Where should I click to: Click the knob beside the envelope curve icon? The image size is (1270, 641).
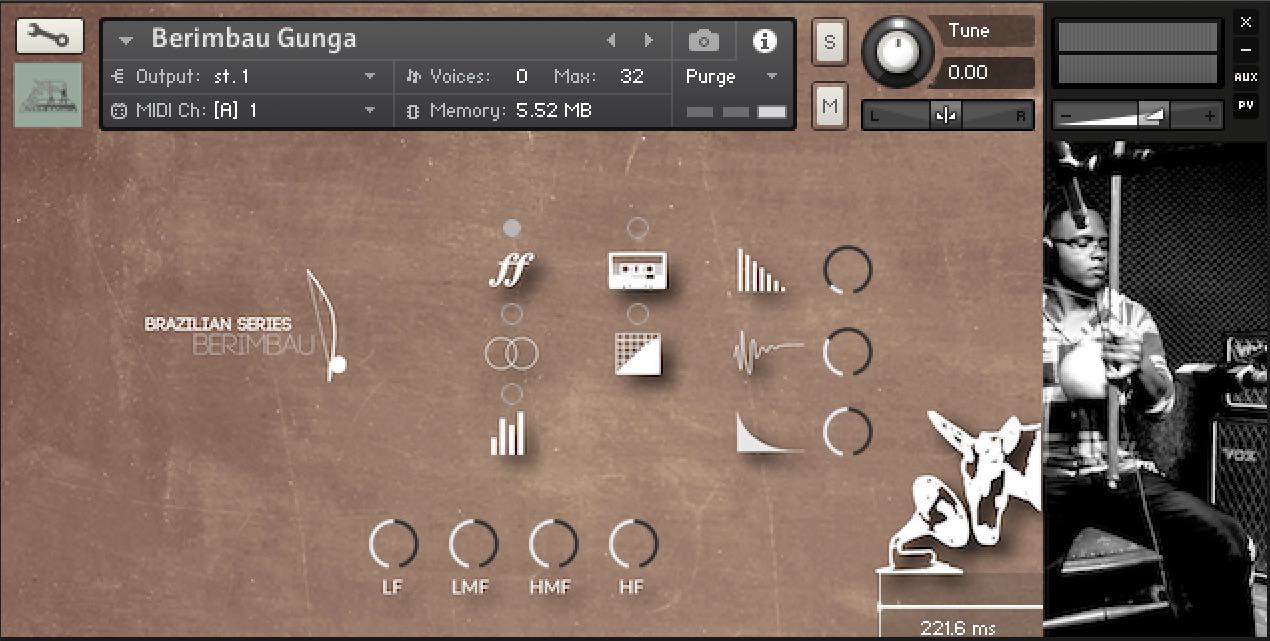tap(848, 432)
